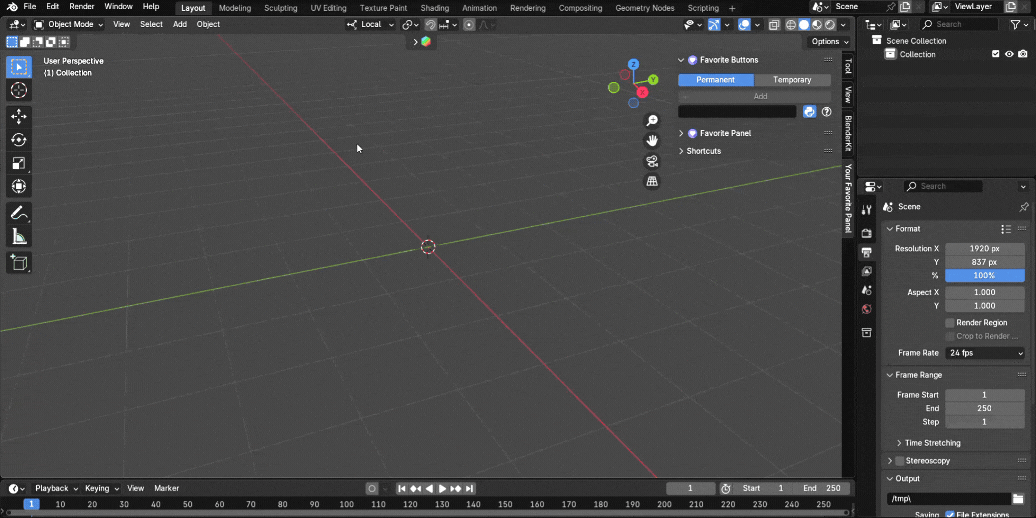This screenshot has height=518, width=1036.
Task: Jump to the end frame button
Action: tap(469, 488)
